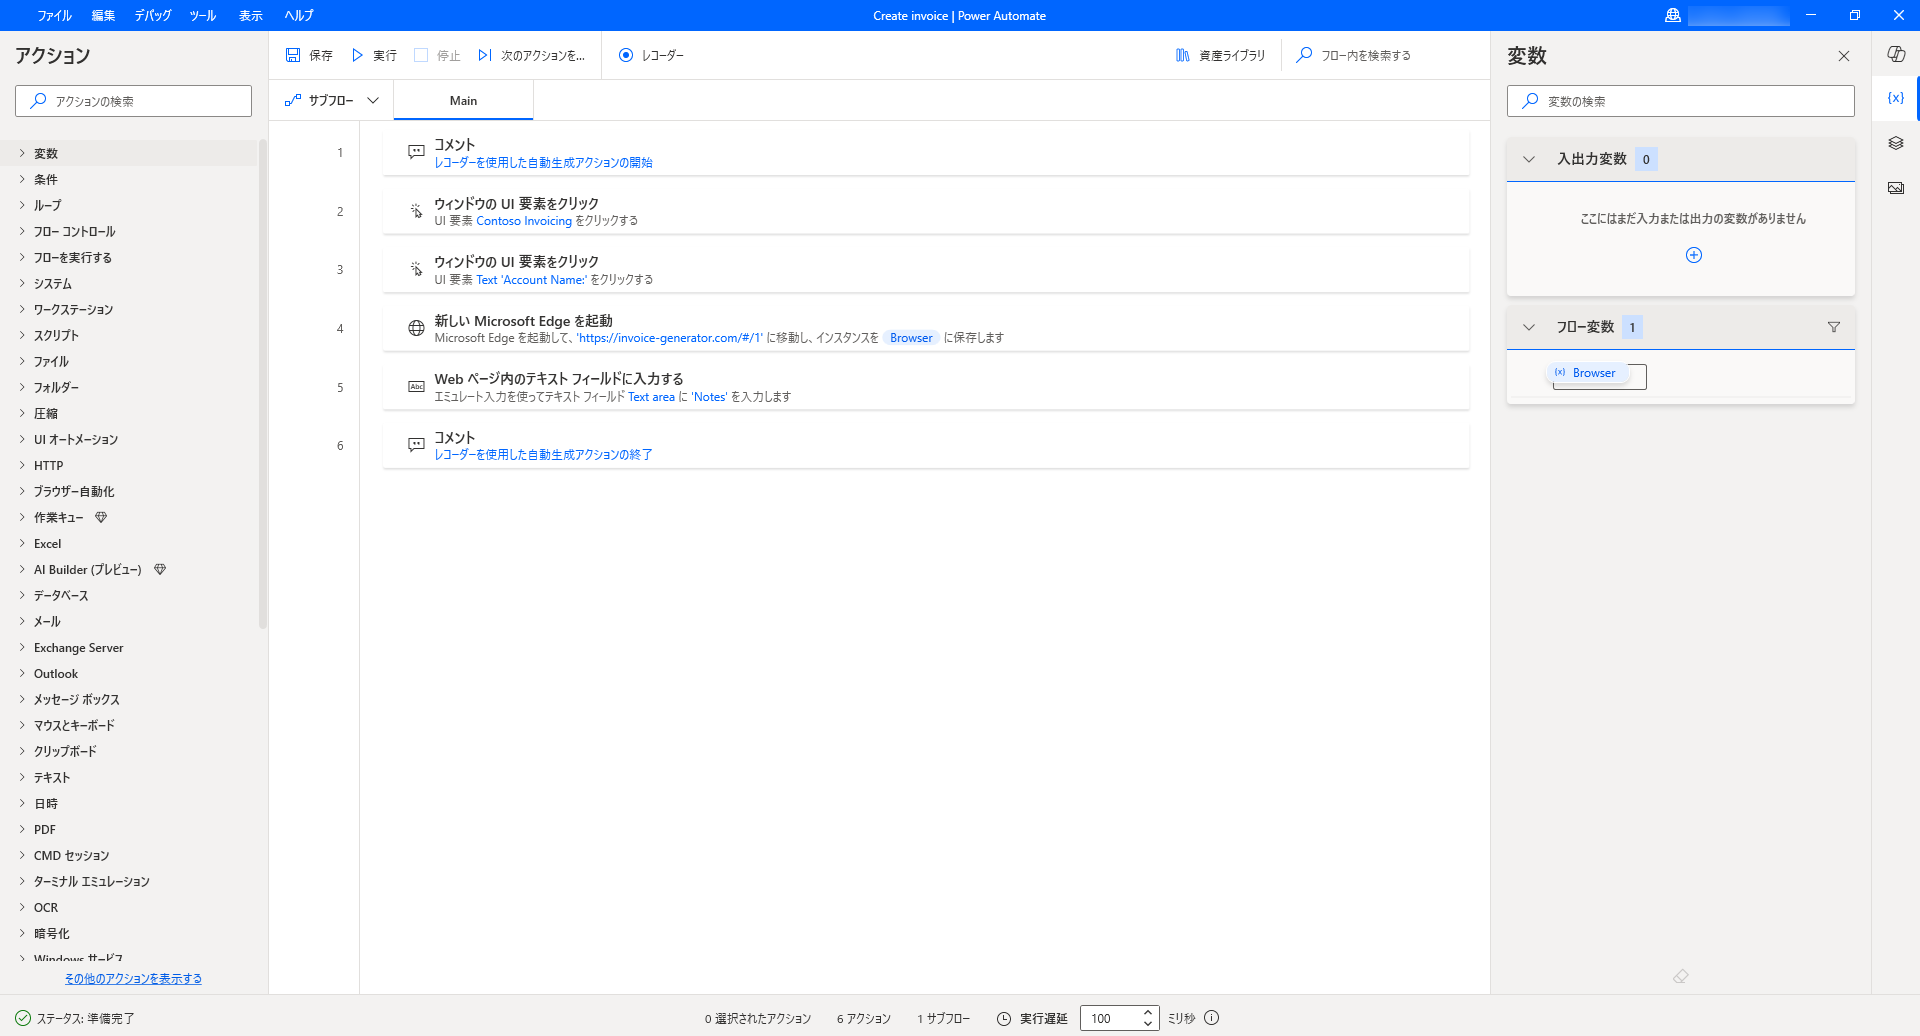Select the variables {x} sidebar icon
1920x1036 pixels.
[x=1895, y=98]
